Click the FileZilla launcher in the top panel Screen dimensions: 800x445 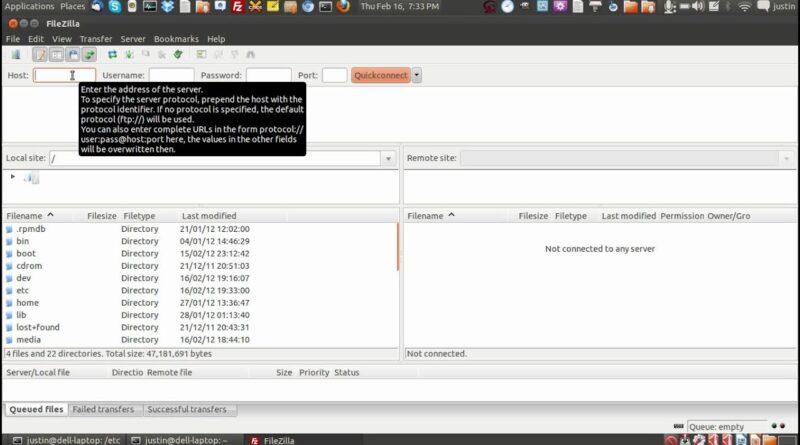tap(237, 7)
